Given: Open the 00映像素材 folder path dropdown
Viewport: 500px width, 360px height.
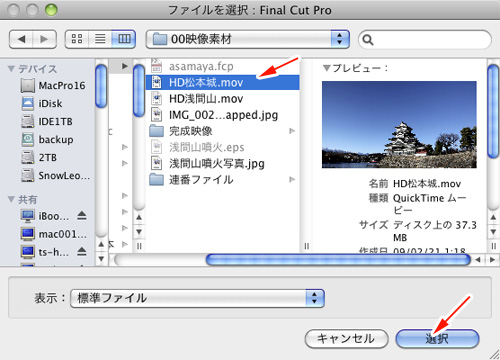Looking at the screenshot, I should coord(247,39).
